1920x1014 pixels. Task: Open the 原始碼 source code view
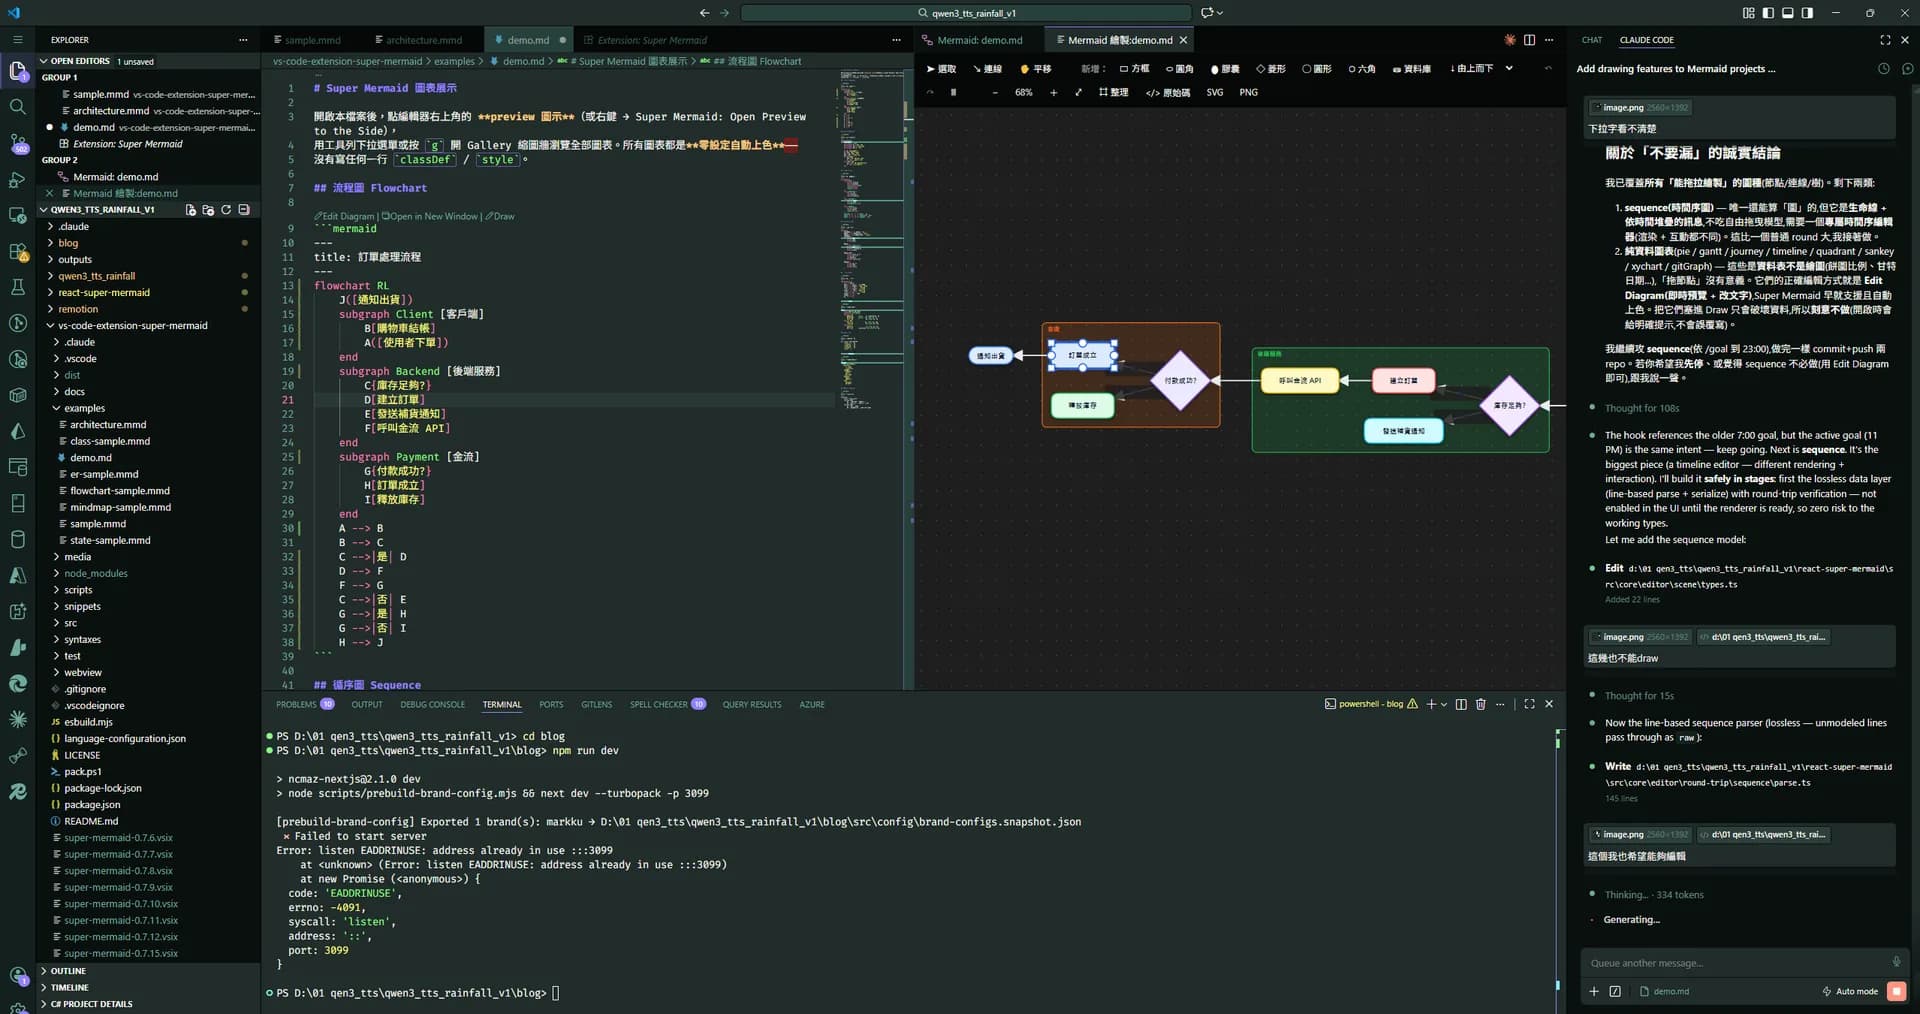pyautogui.click(x=1168, y=92)
